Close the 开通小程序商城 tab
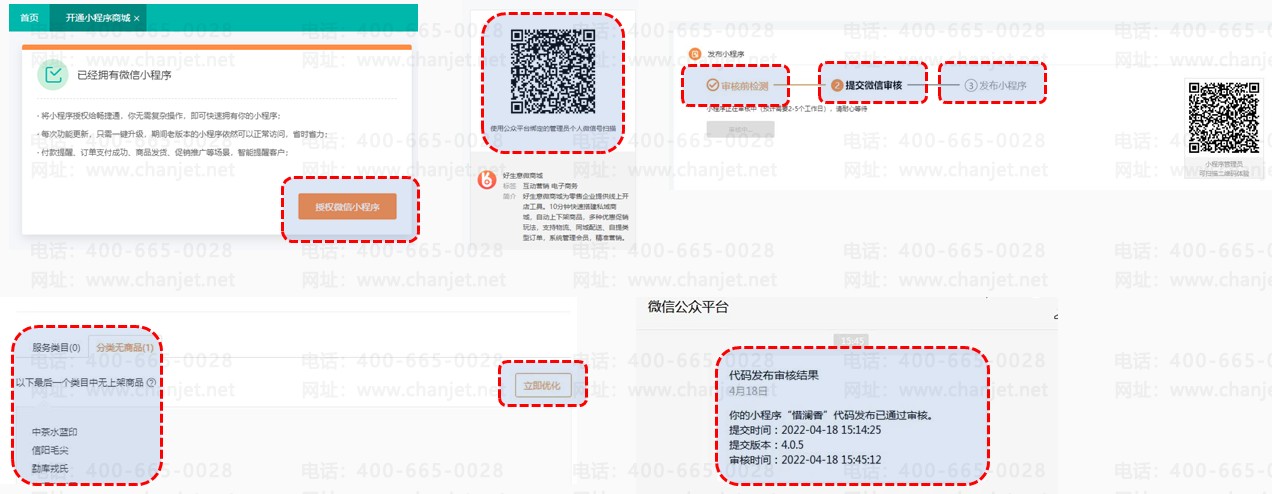The width and height of the screenshot is (1272, 494). pyautogui.click(x=136, y=19)
